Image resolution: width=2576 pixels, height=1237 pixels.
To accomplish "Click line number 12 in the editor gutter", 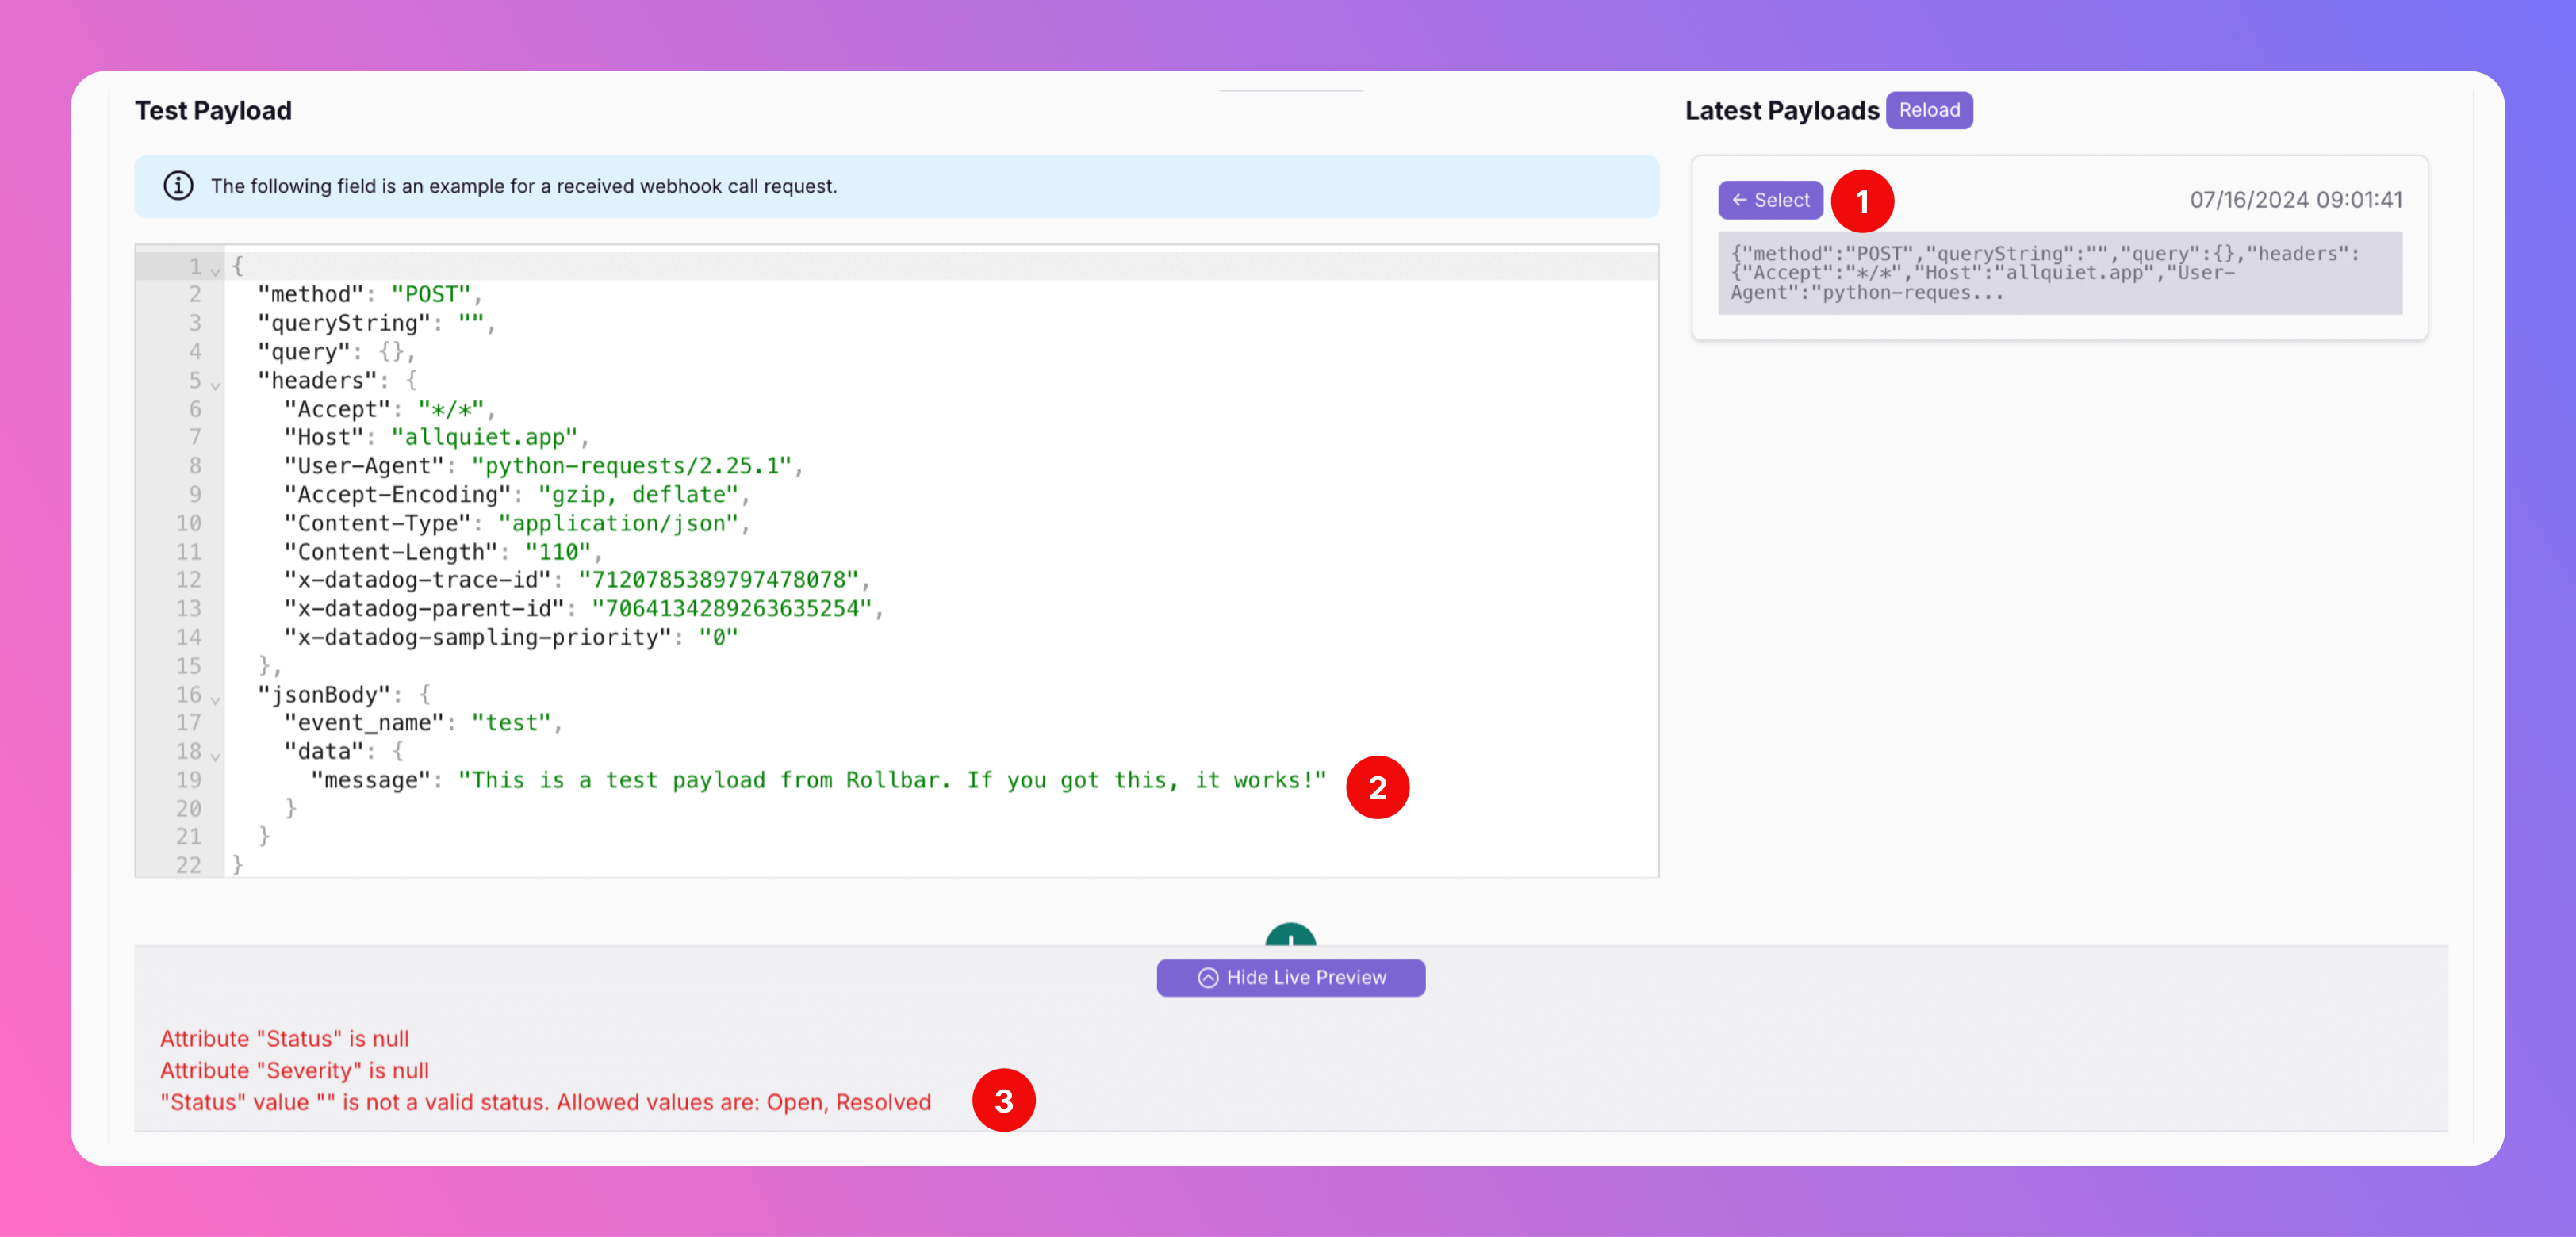I will [189, 580].
